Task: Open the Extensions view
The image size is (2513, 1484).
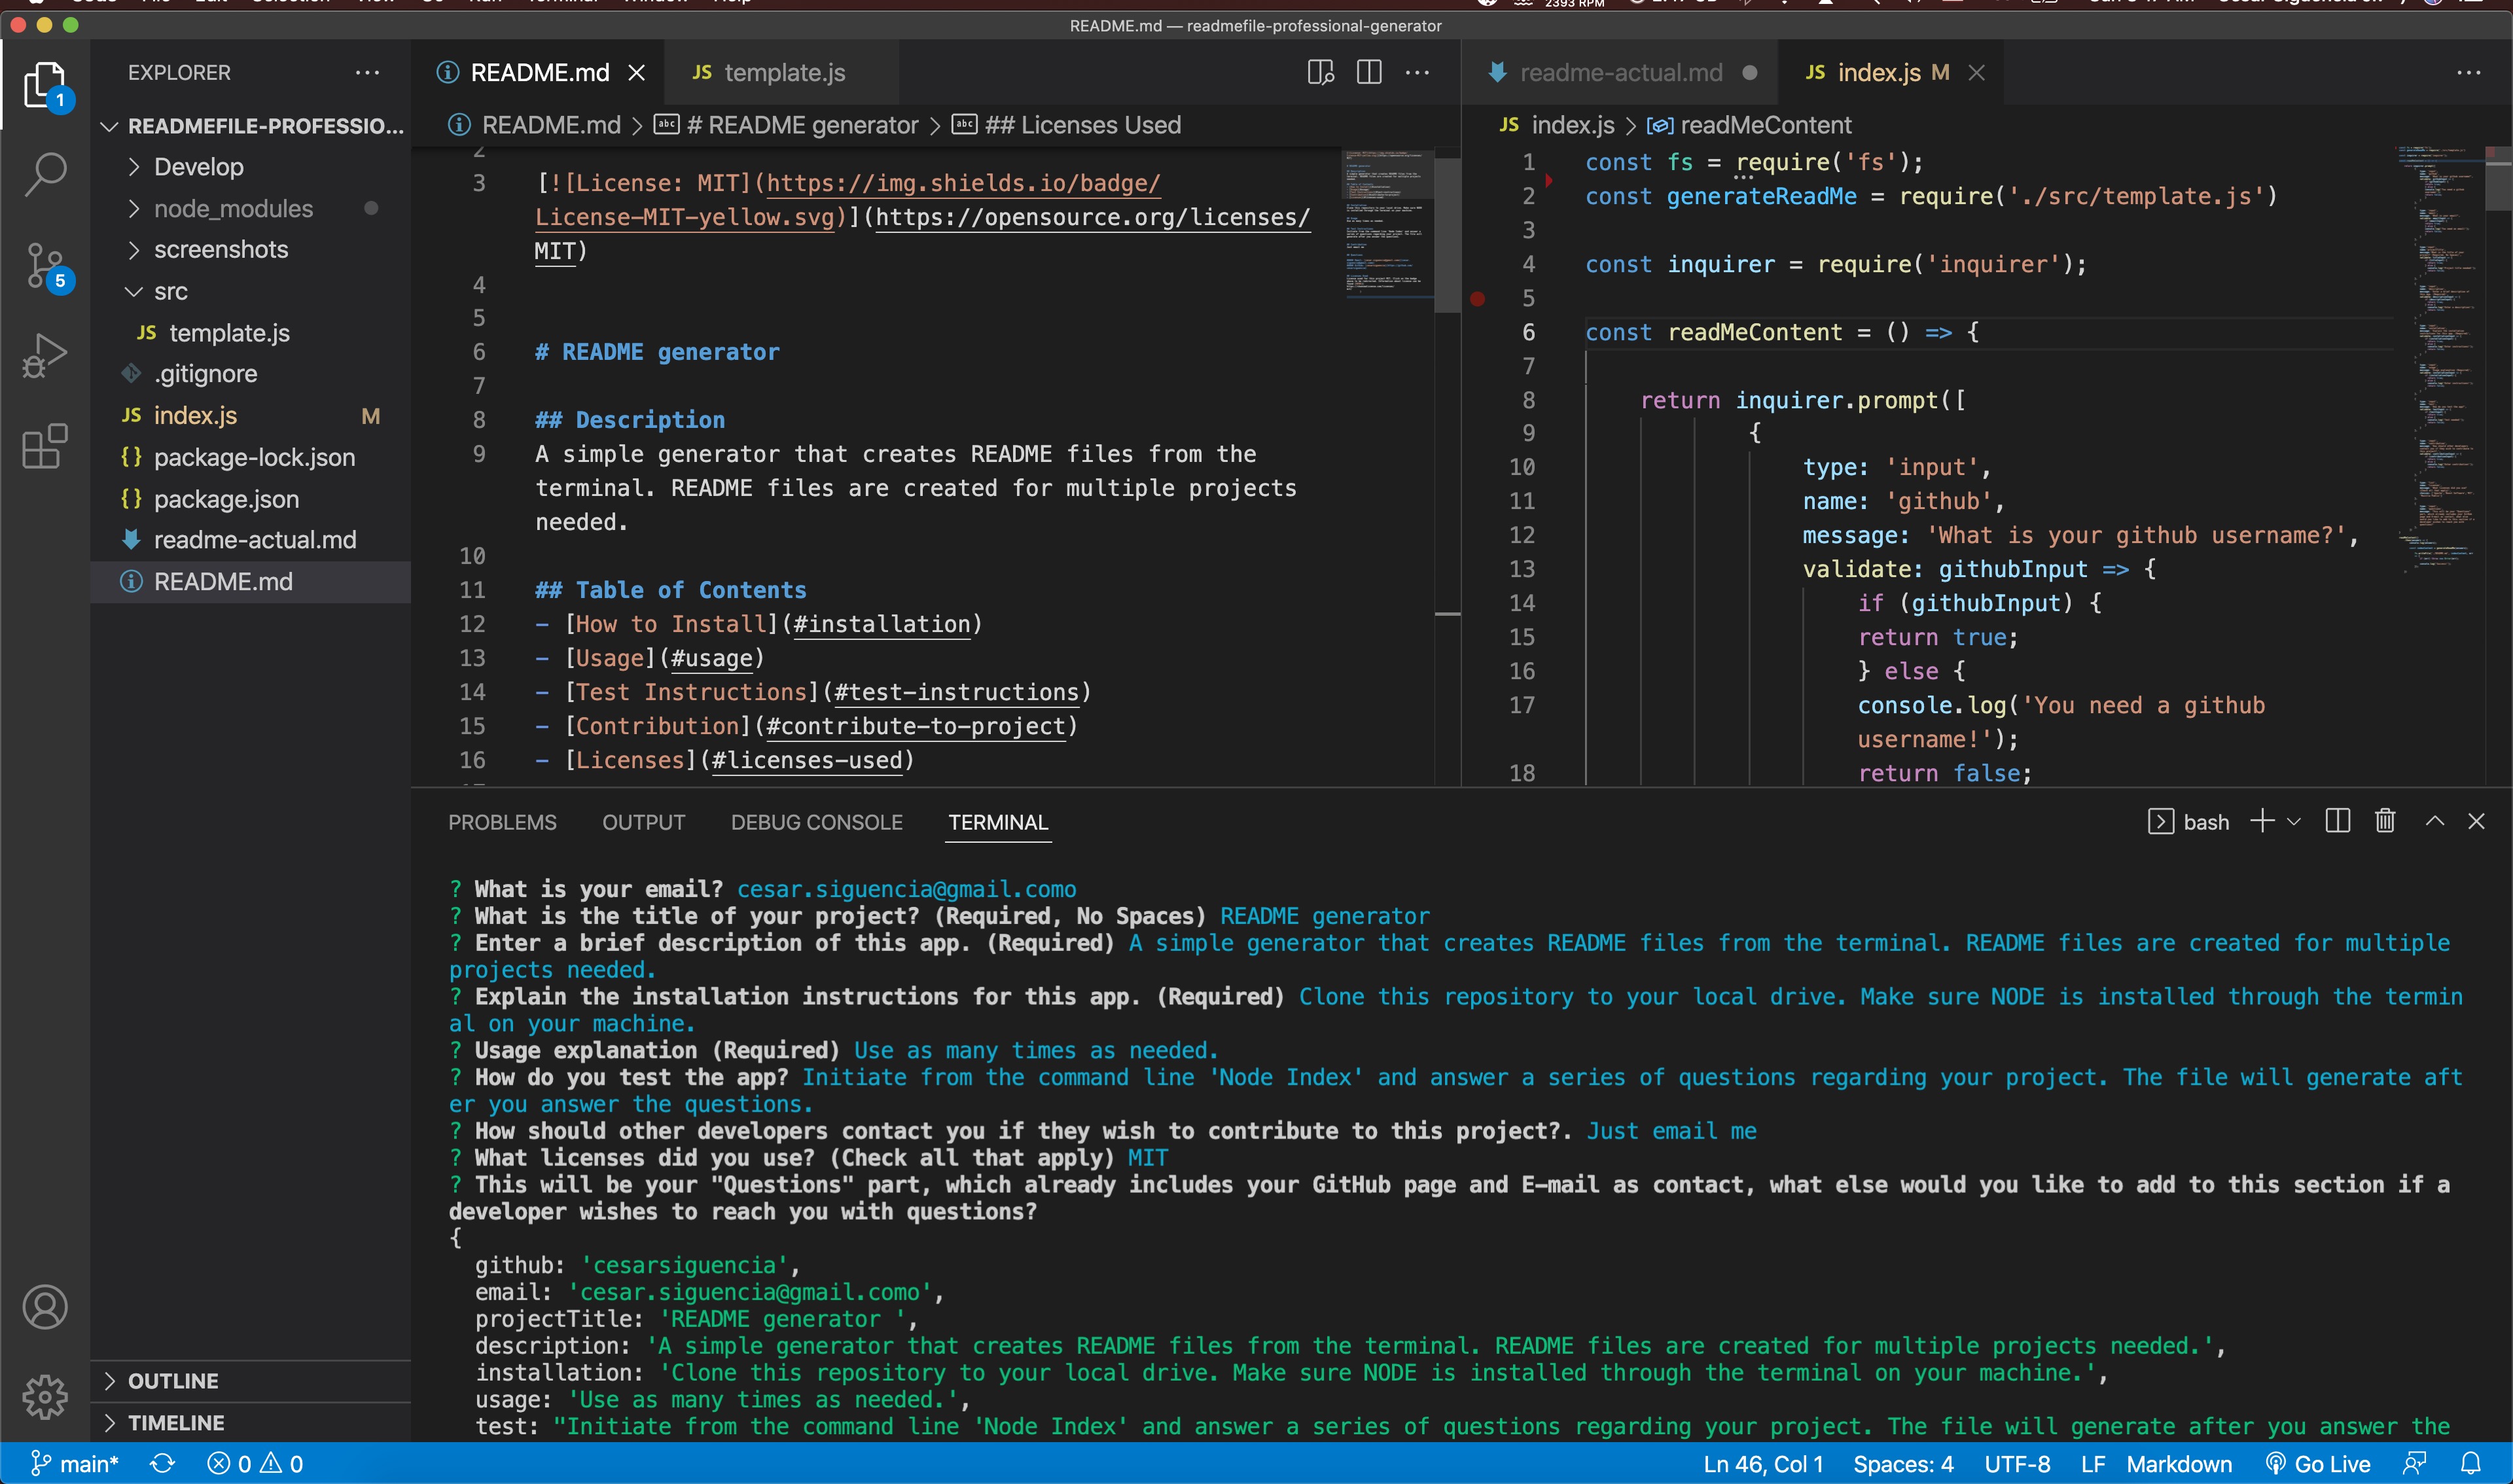Action: click(x=45, y=446)
